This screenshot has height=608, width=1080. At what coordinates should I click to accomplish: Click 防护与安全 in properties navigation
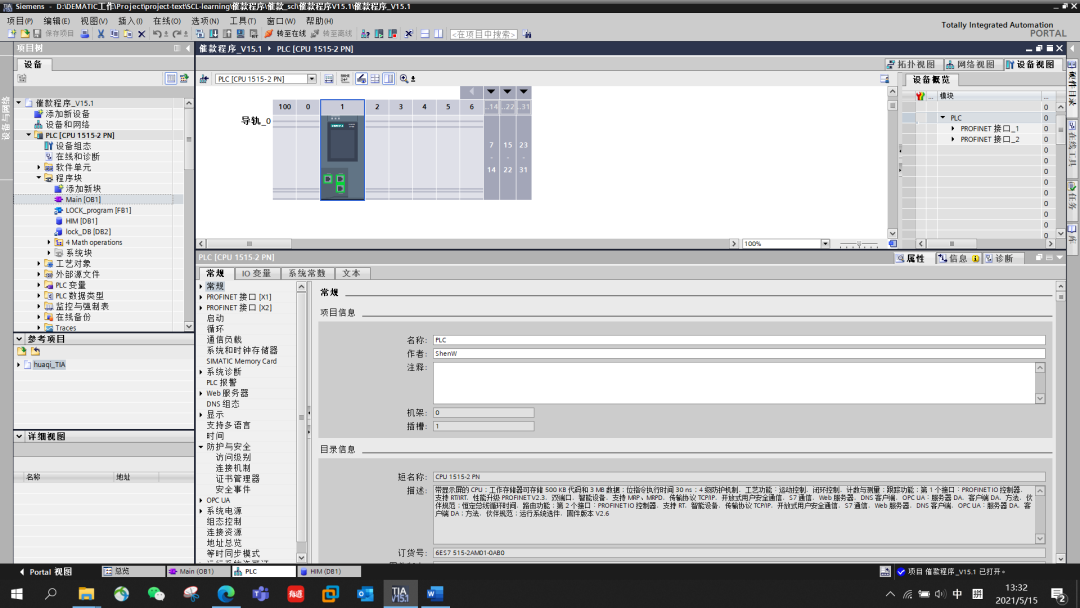coord(229,447)
